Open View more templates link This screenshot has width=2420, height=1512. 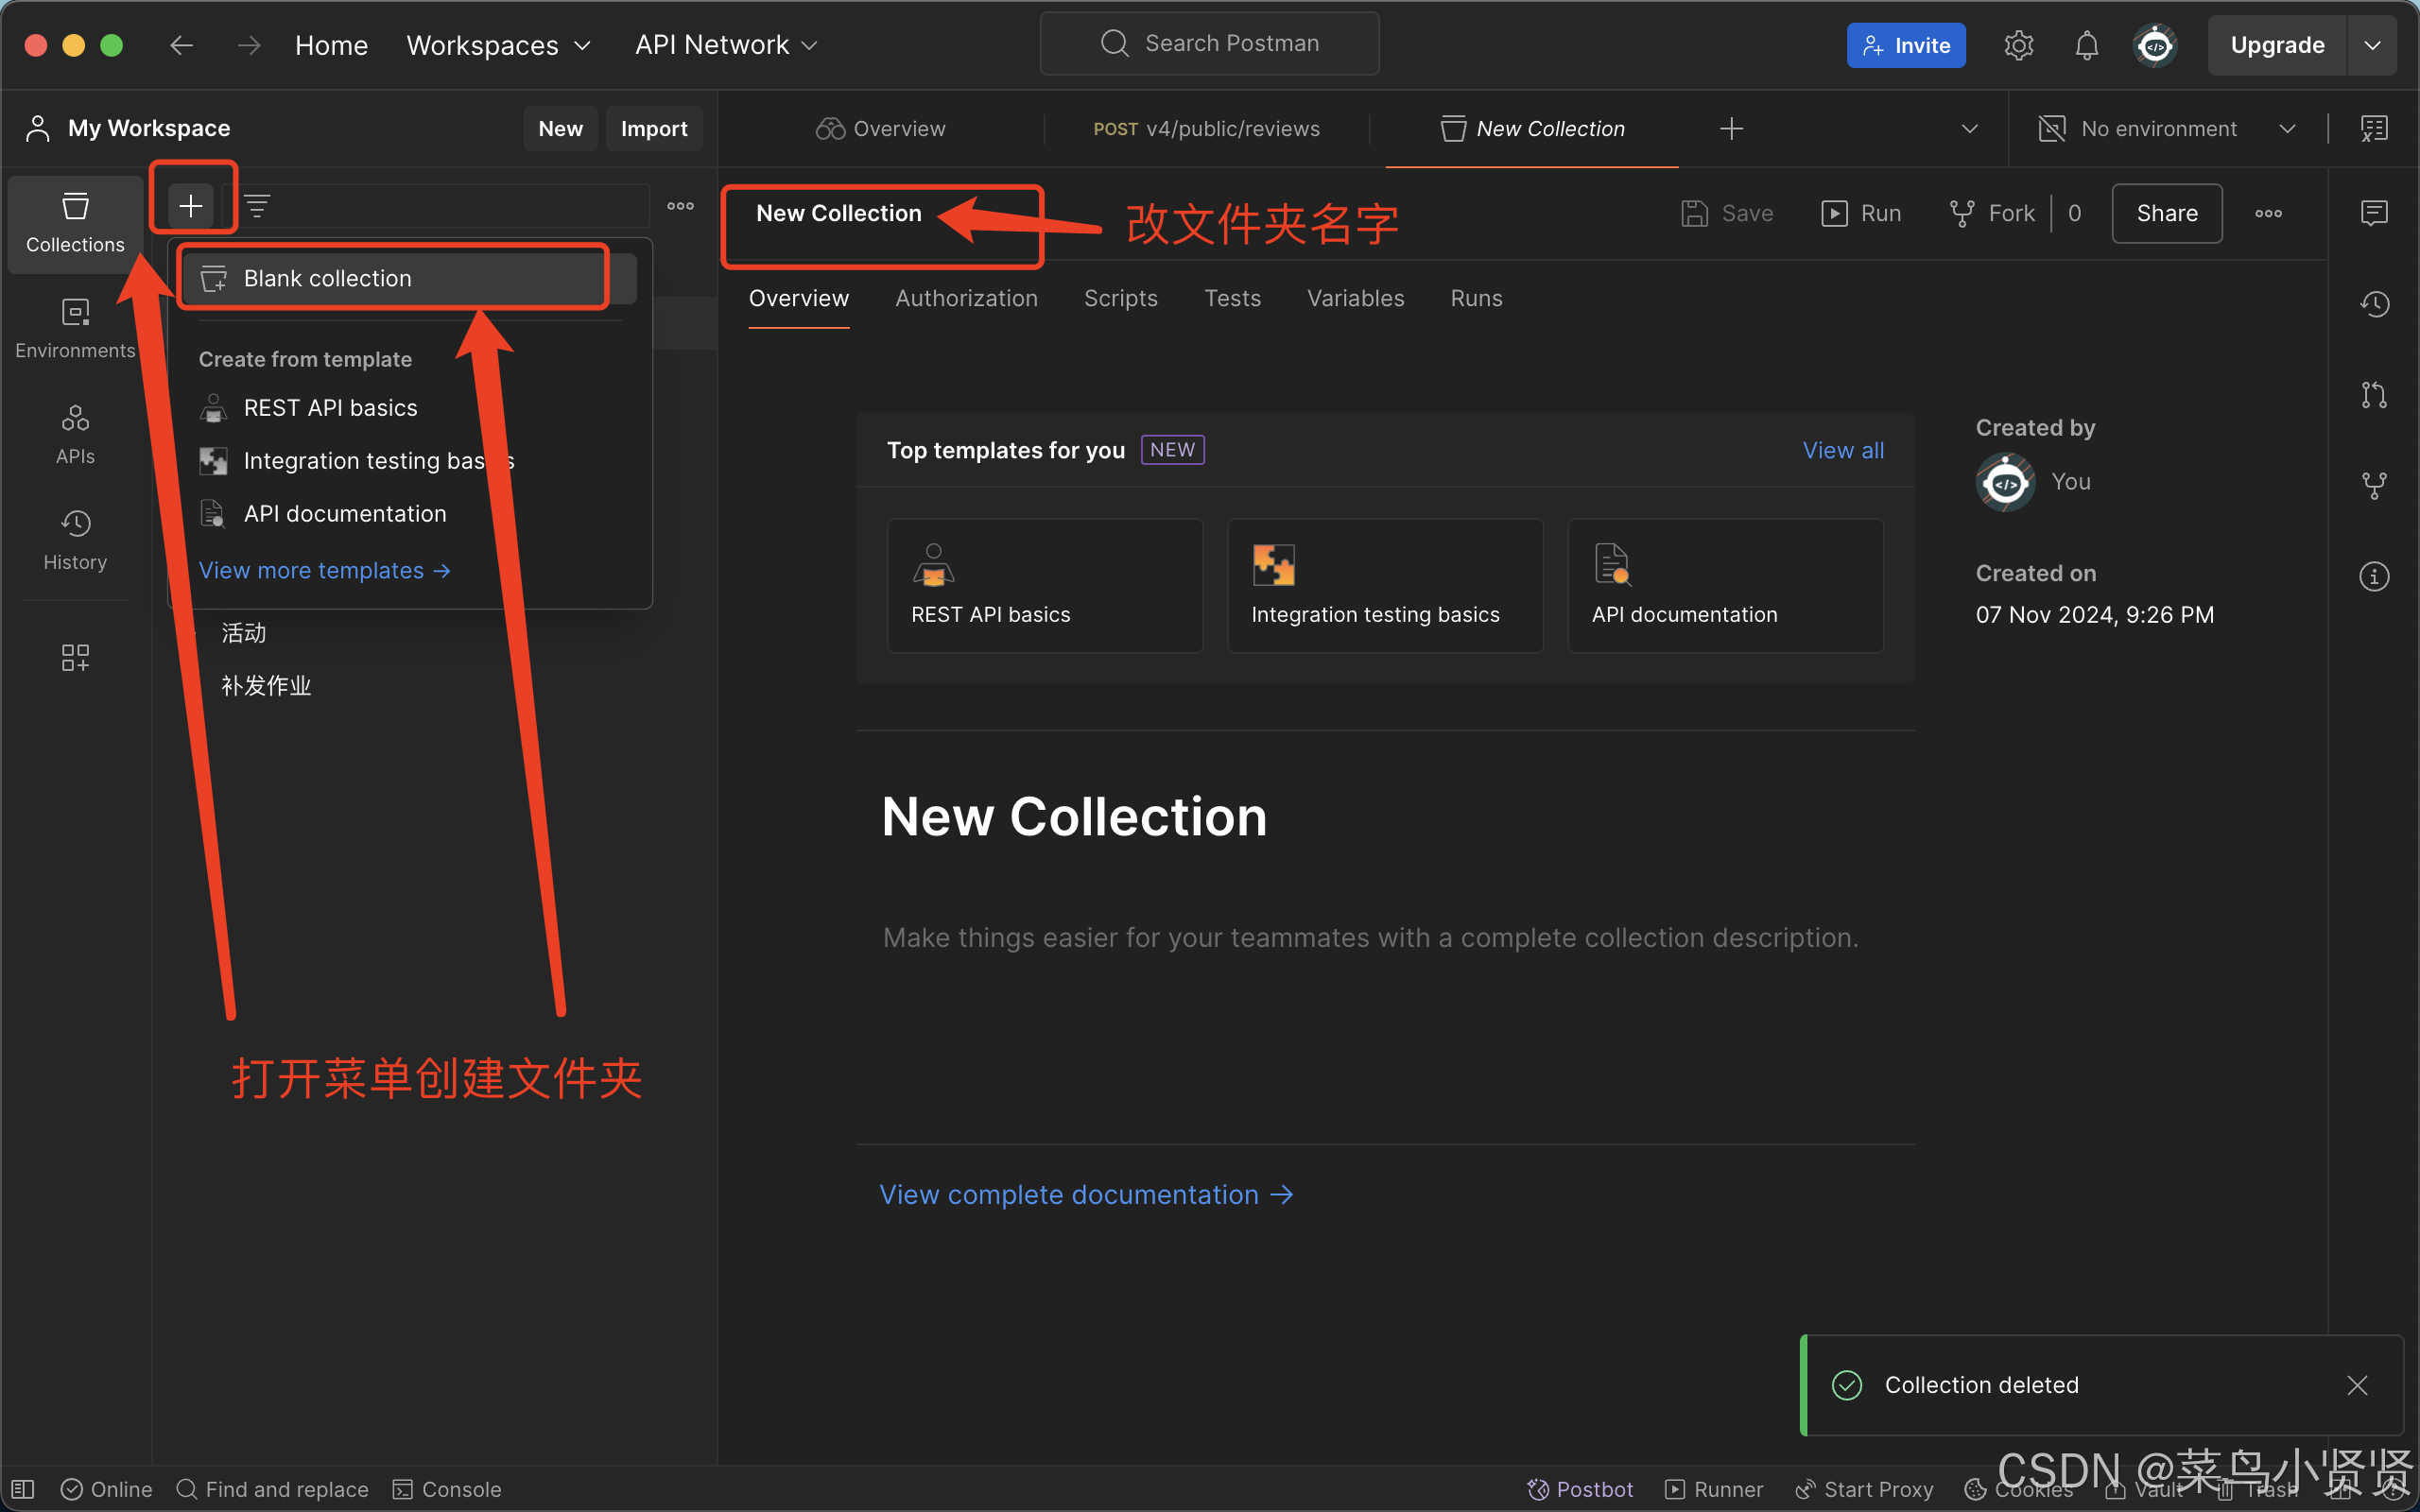click(x=324, y=570)
